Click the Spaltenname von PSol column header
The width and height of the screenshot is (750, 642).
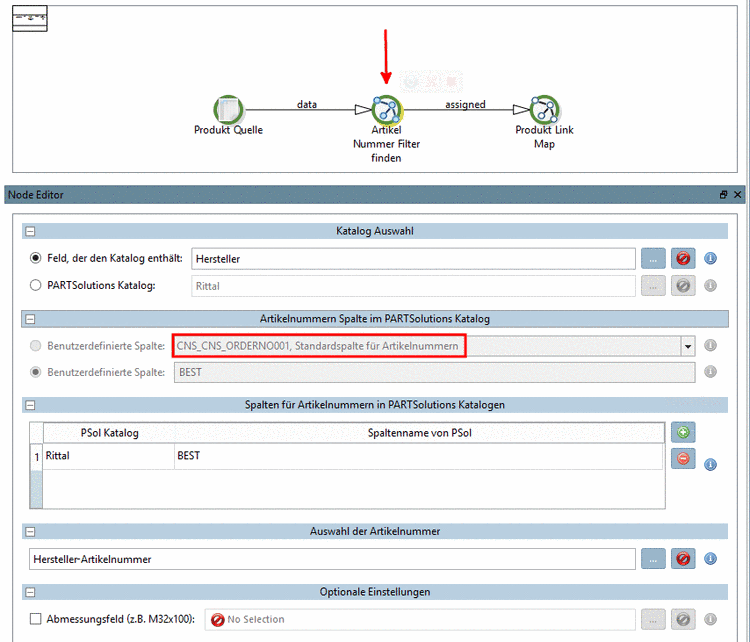coord(419,433)
